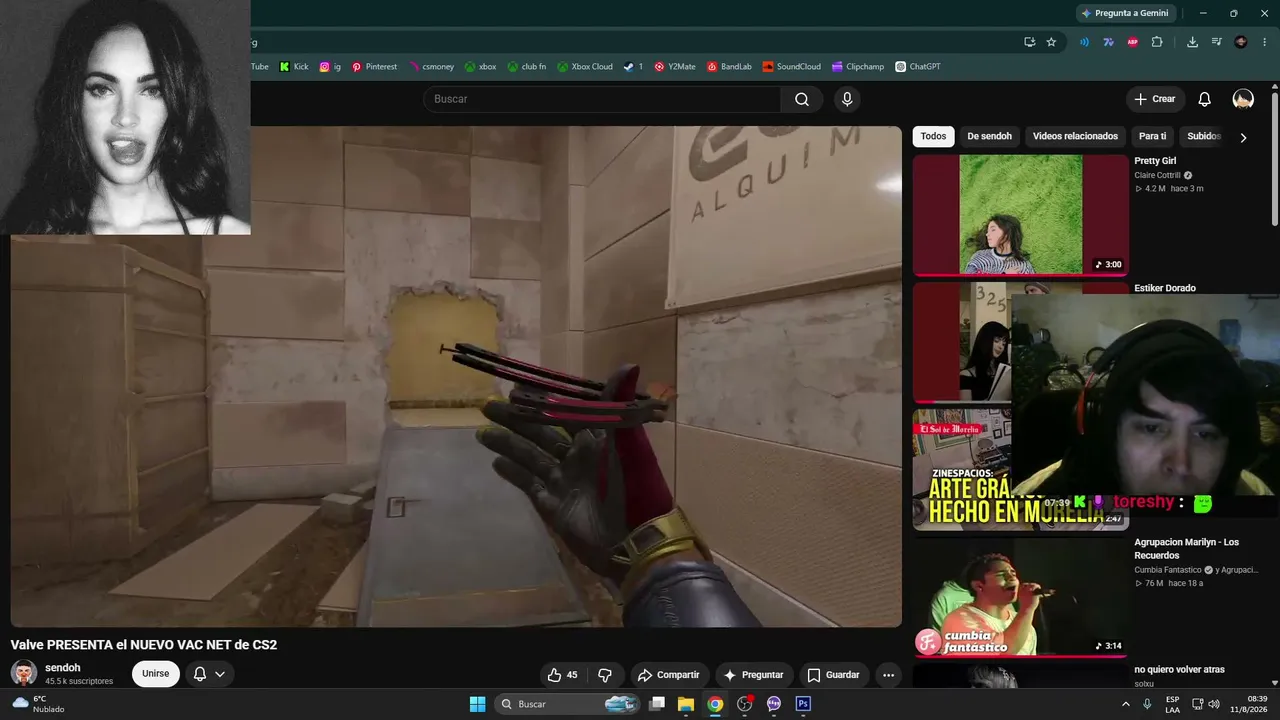Click the ESP LAA language indicator
This screenshot has height=720, width=1280.
1172,704
